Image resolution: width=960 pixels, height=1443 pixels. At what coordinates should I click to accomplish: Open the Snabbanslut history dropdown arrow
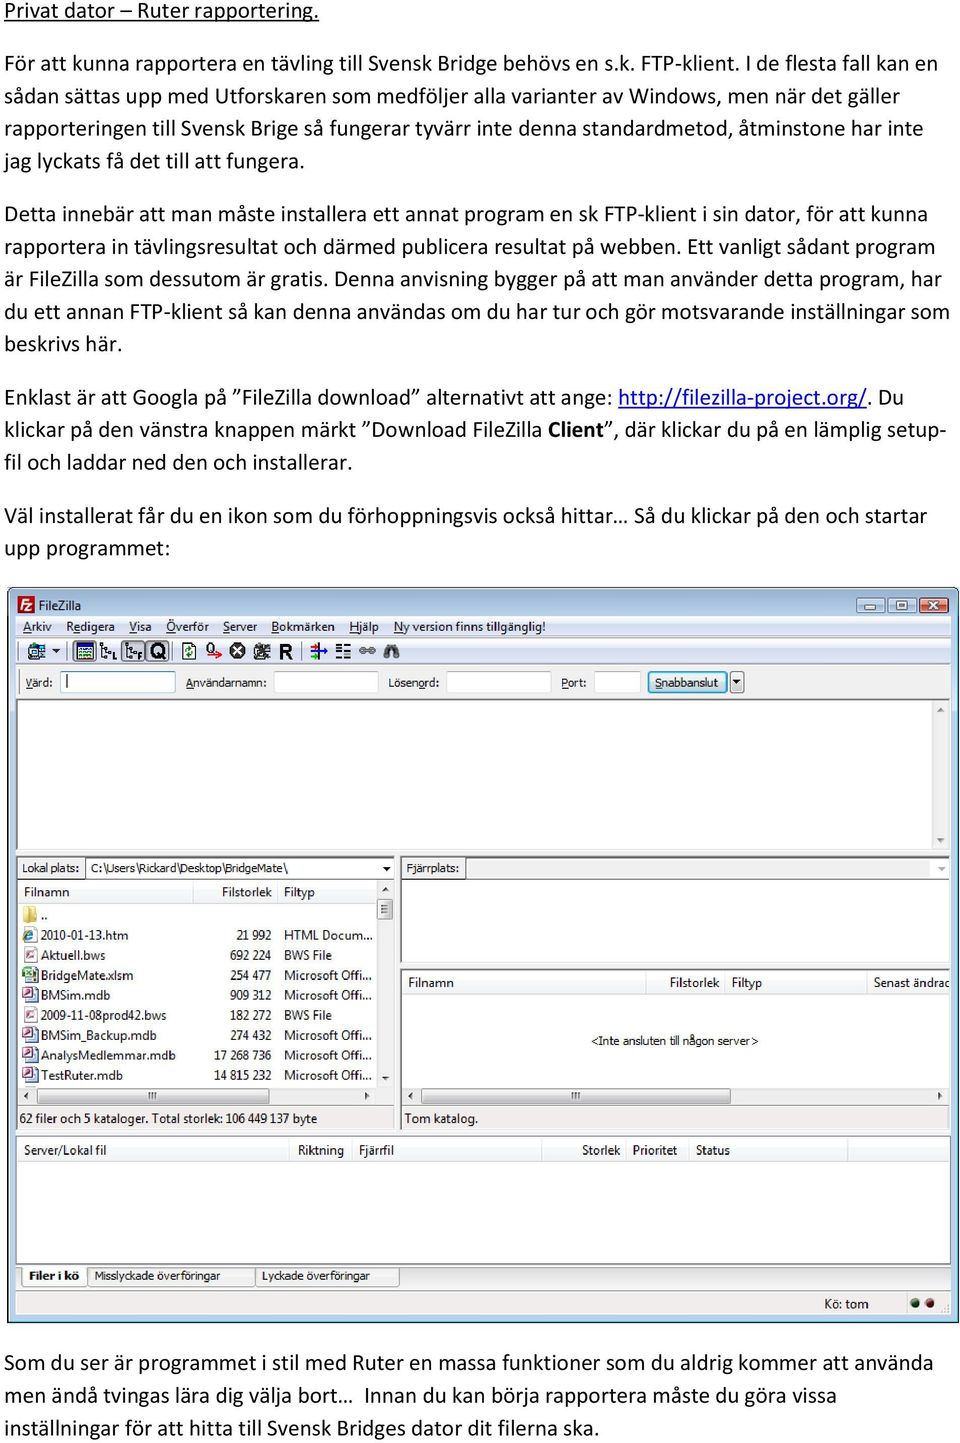(x=737, y=682)
